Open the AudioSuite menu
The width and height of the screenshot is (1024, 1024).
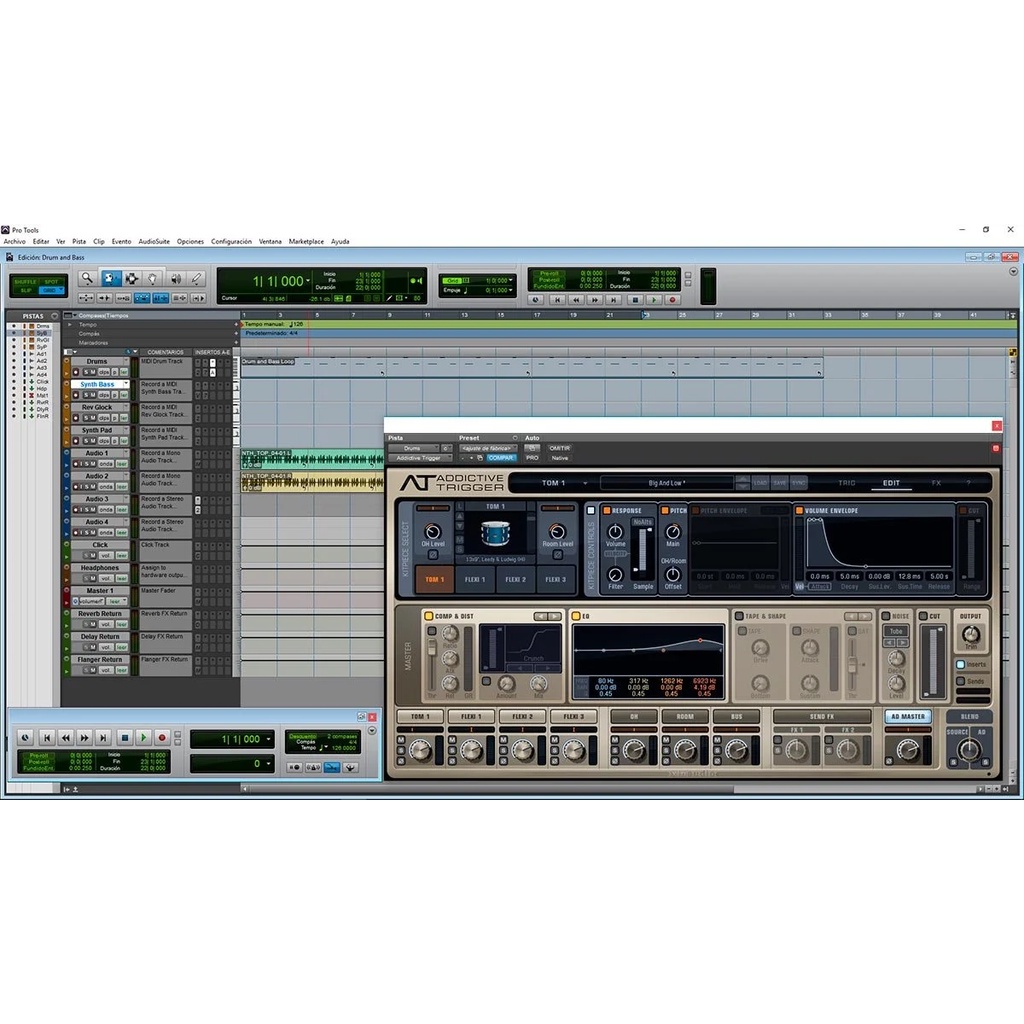(x=154, y=241)
